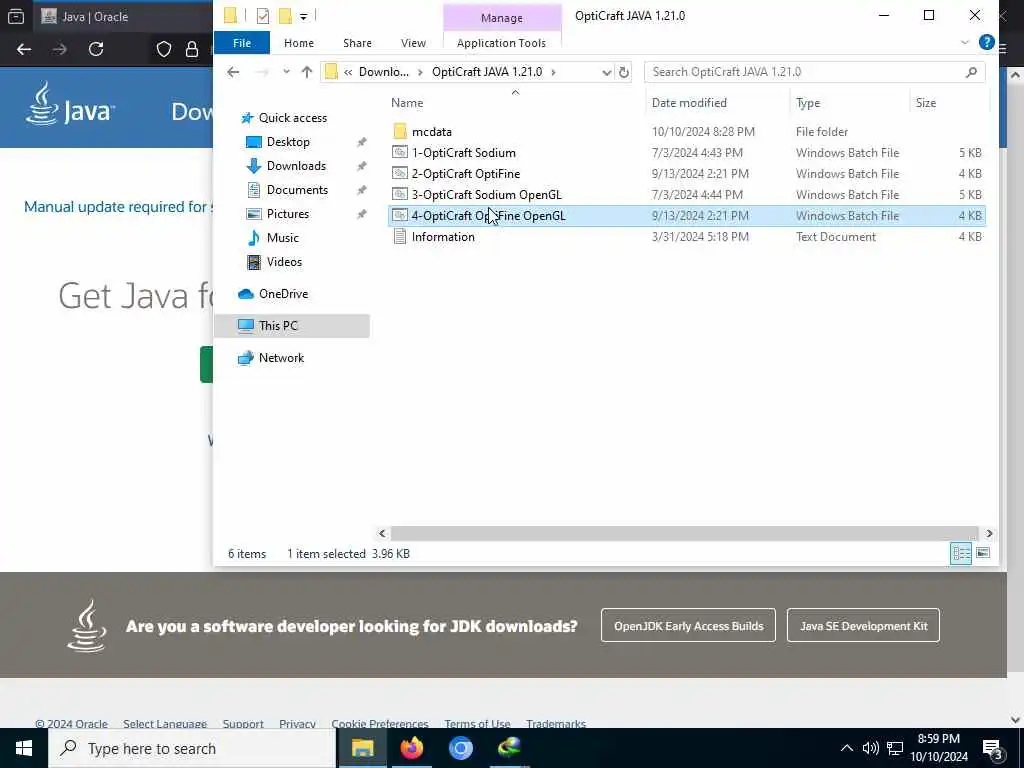Viewport: 1024px width, 768px height.
Task: Expand path after OptiCraft JAVA 1.21.0 breadcrumb
Action: tap(553, 72)
